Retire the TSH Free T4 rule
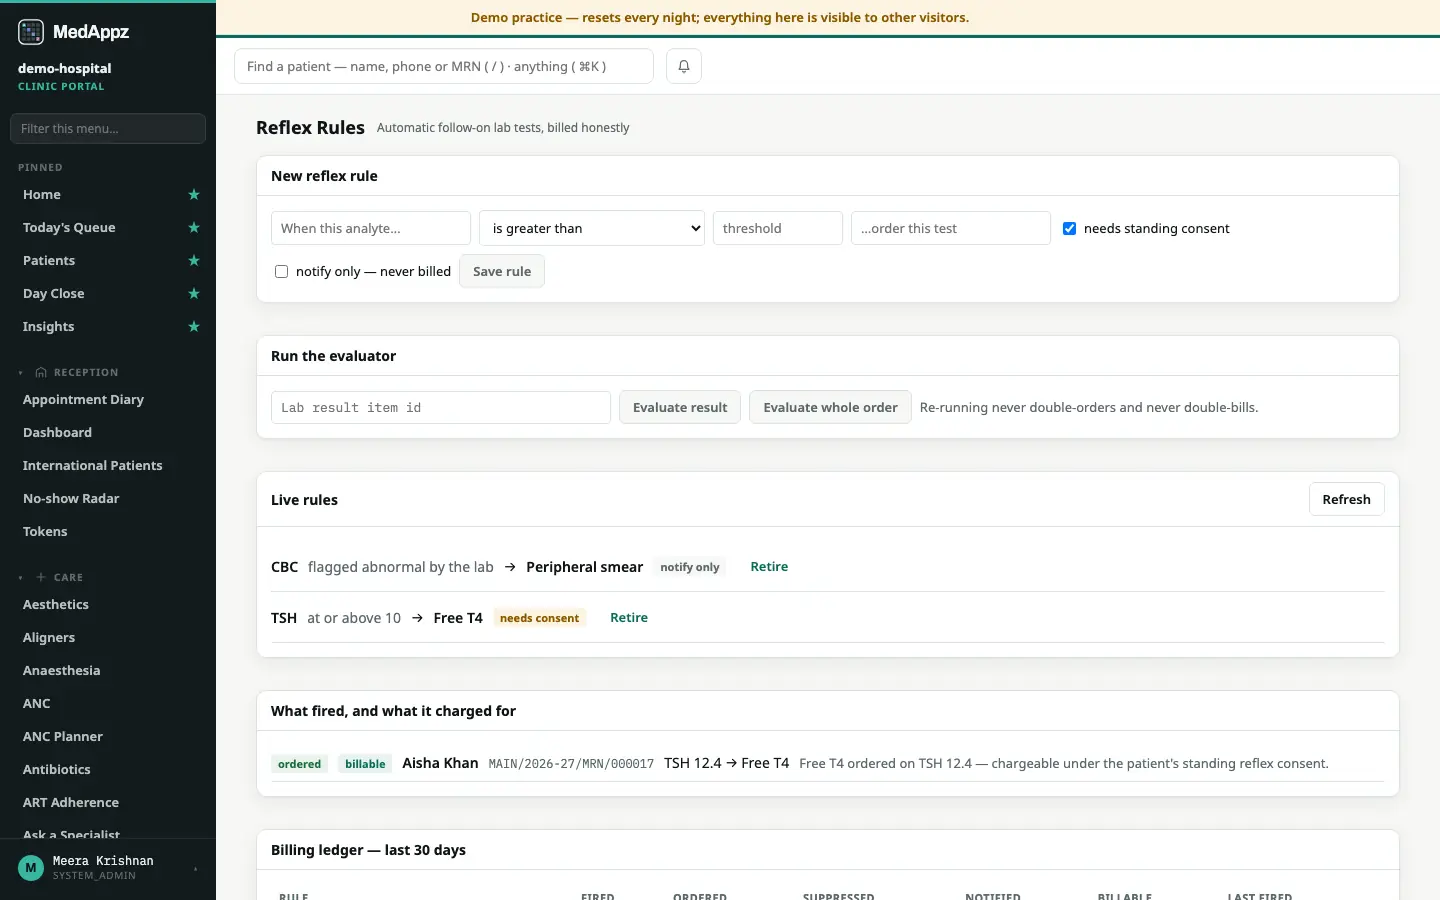The width and height of the screenshot is (1440, 900). tap(629, 618)
